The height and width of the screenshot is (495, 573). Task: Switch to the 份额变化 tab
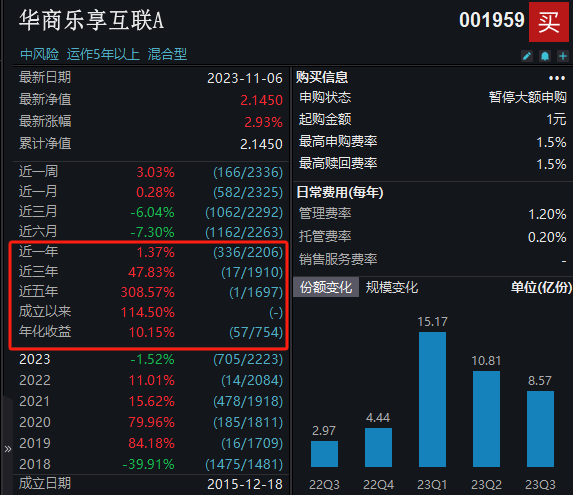pyautogui.click(x=326, y=288)
